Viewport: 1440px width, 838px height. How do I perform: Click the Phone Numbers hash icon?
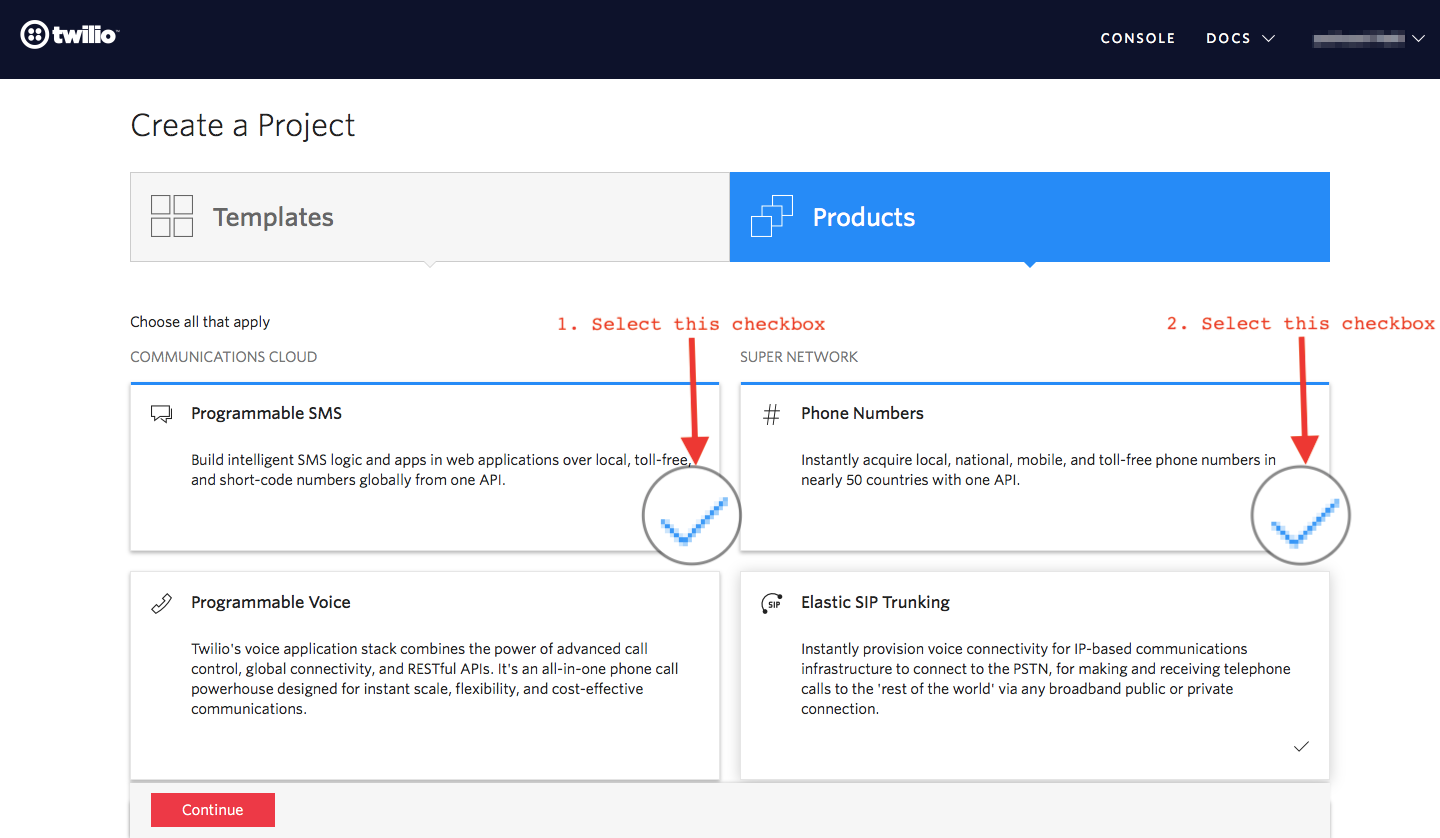pyautogui.click(x=771, y=414)
